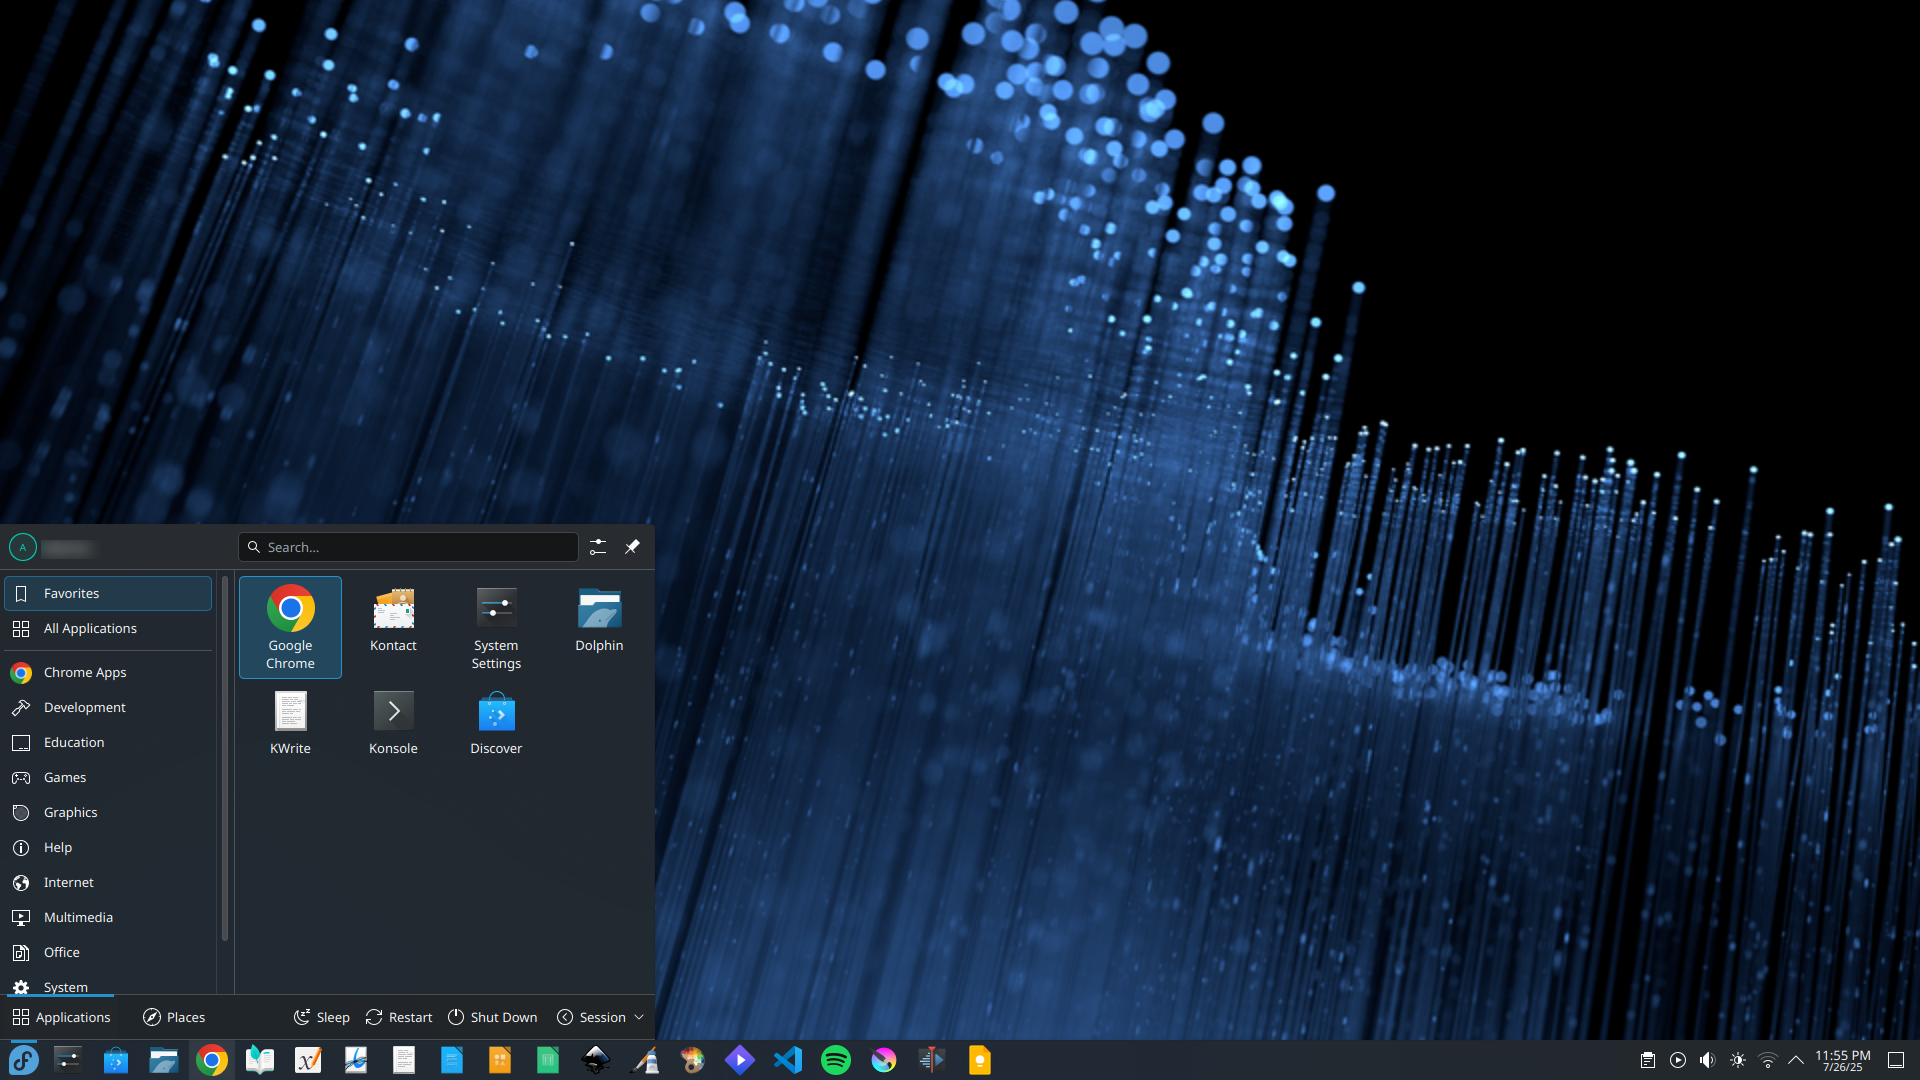Switch to the Places tab
The image size is (1920, 1080).
pos(174,1017)
